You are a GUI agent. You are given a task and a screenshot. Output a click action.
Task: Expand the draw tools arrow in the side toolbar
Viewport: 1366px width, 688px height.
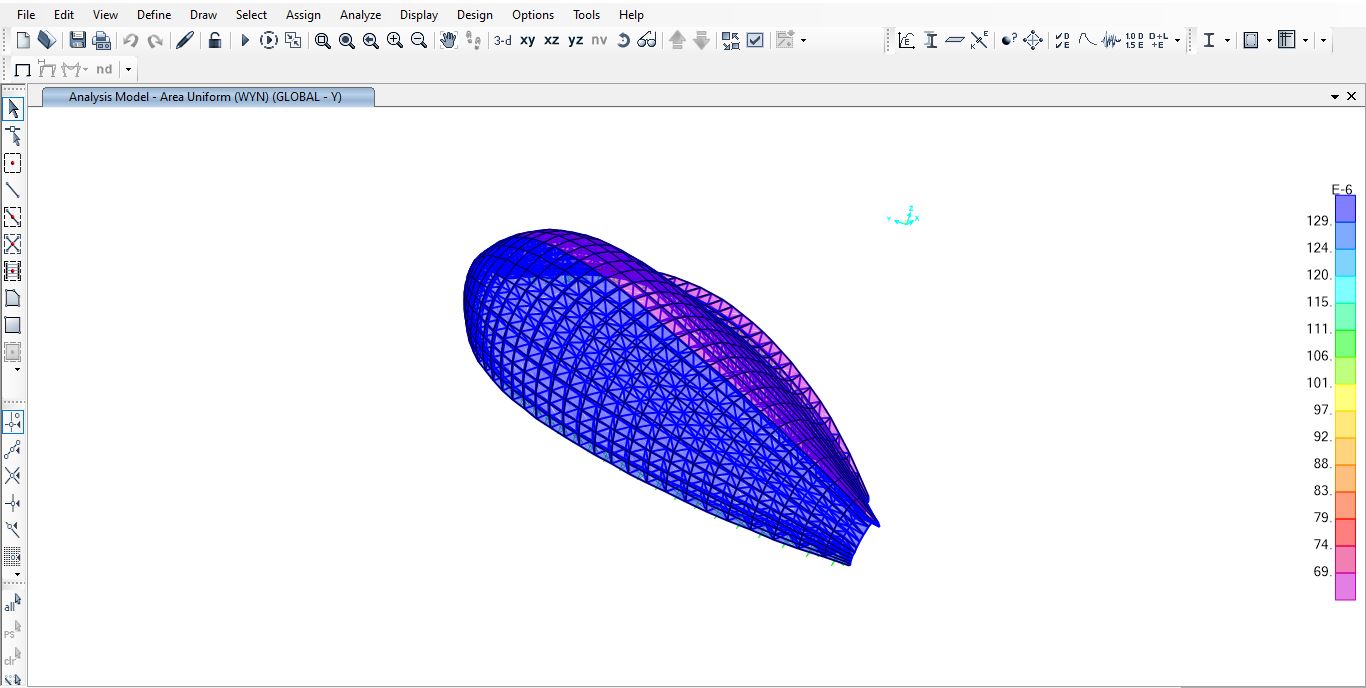17,370
